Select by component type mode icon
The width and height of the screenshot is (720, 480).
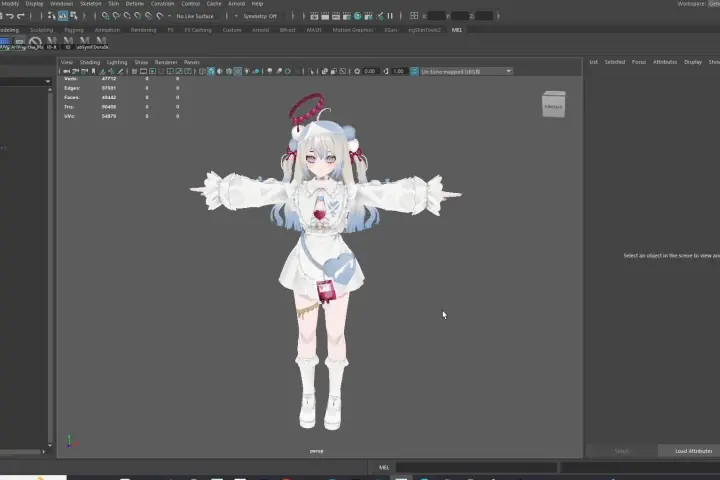[73, 16]
